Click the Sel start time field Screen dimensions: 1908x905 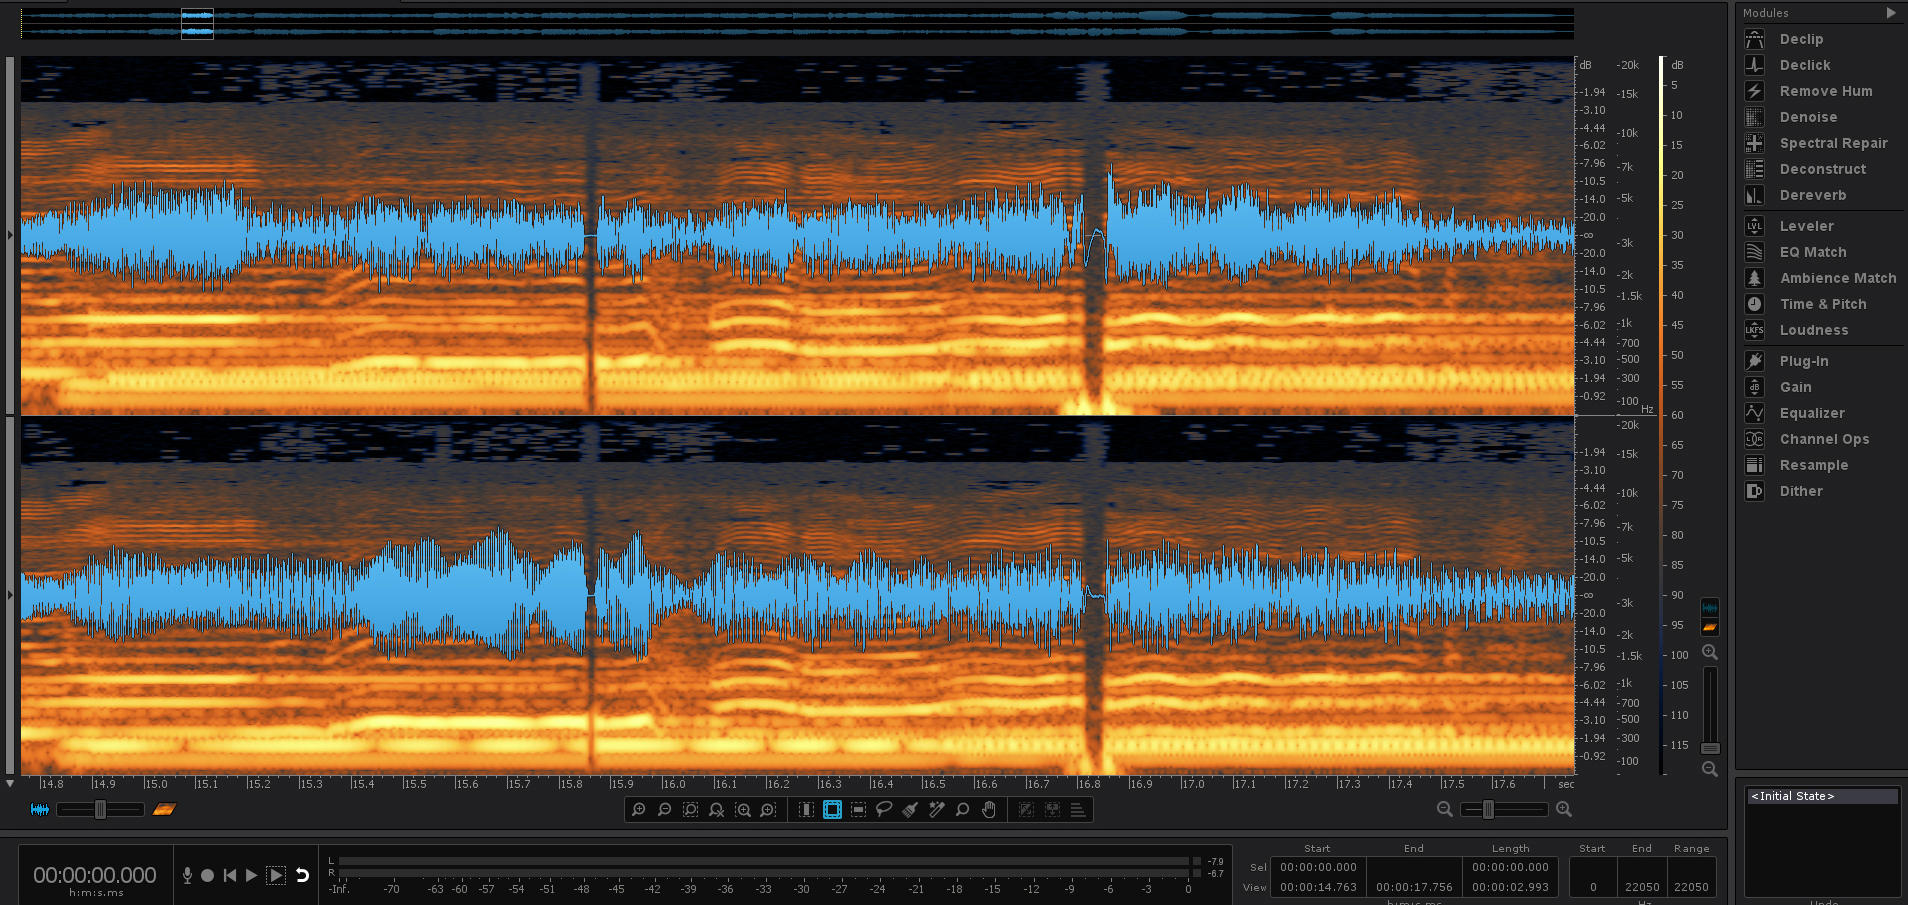(1318, 867)
